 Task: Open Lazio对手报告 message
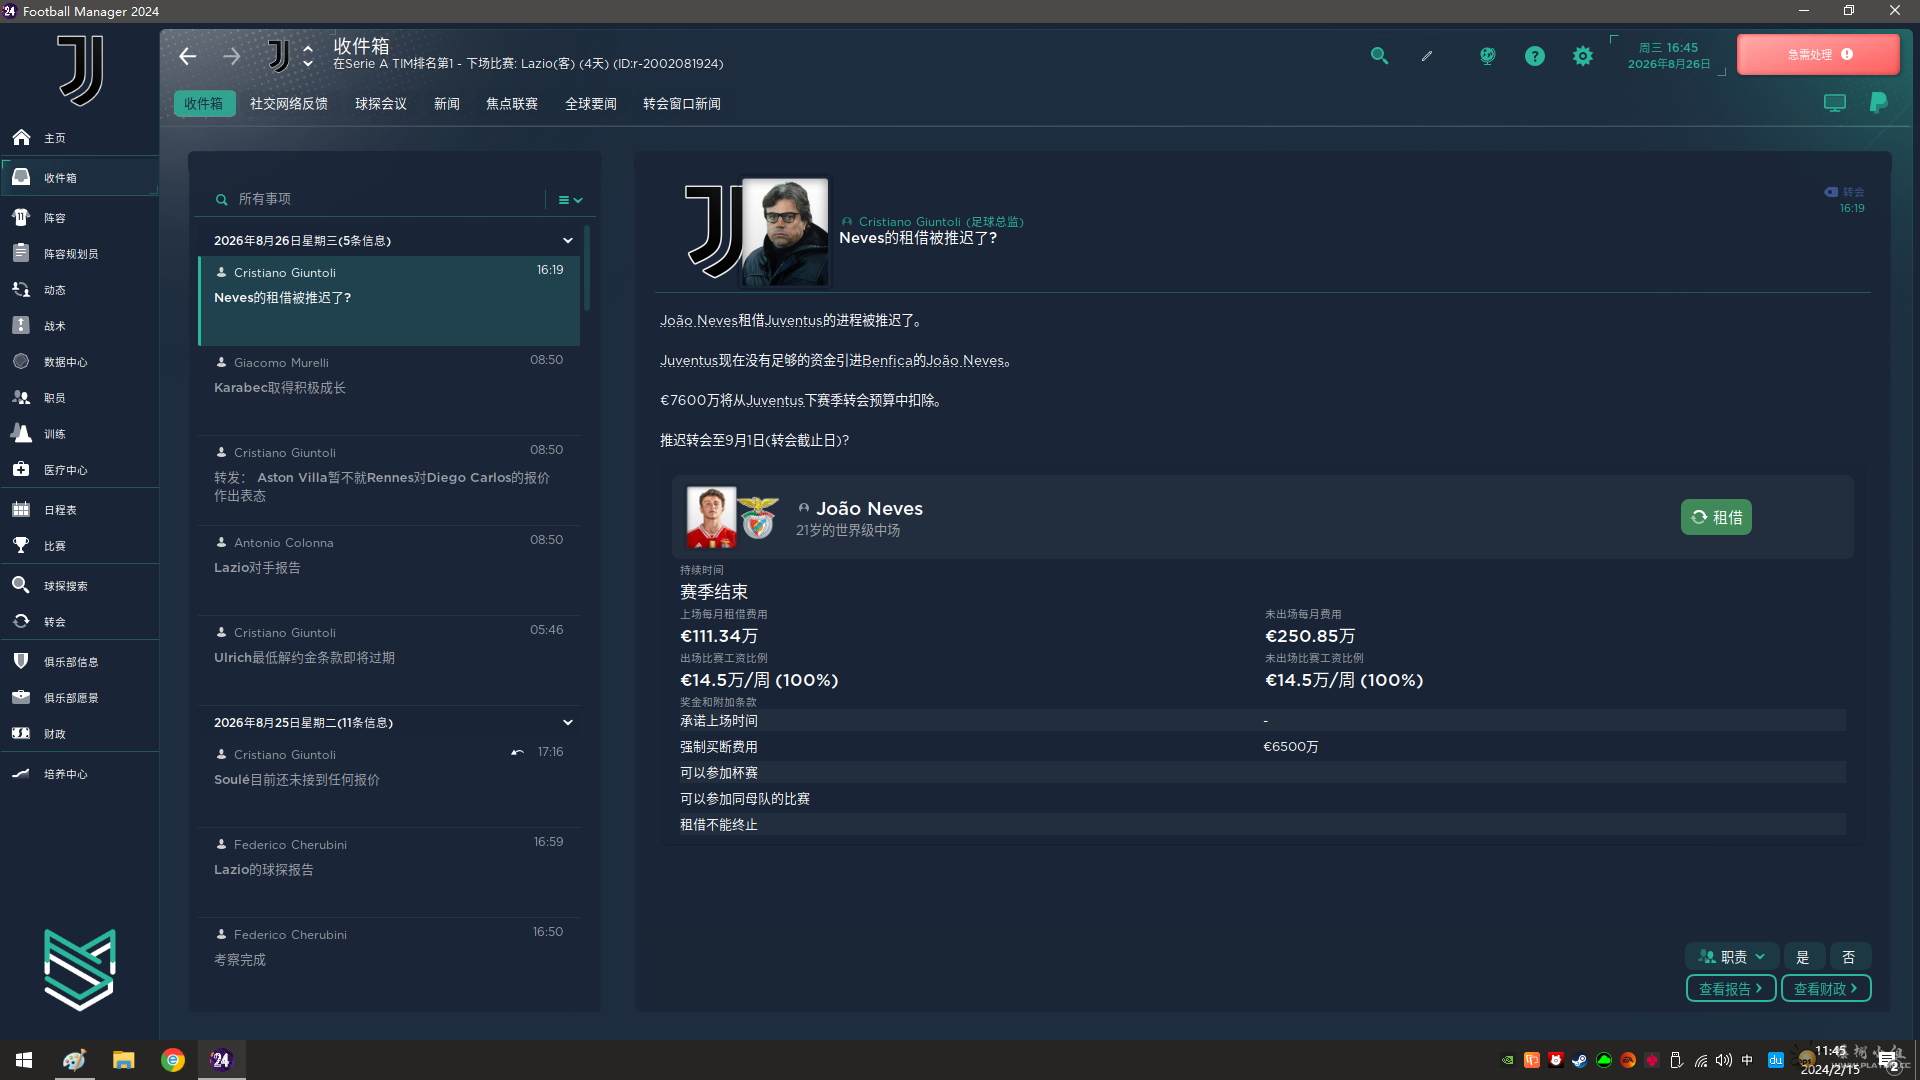pos(389,570)
